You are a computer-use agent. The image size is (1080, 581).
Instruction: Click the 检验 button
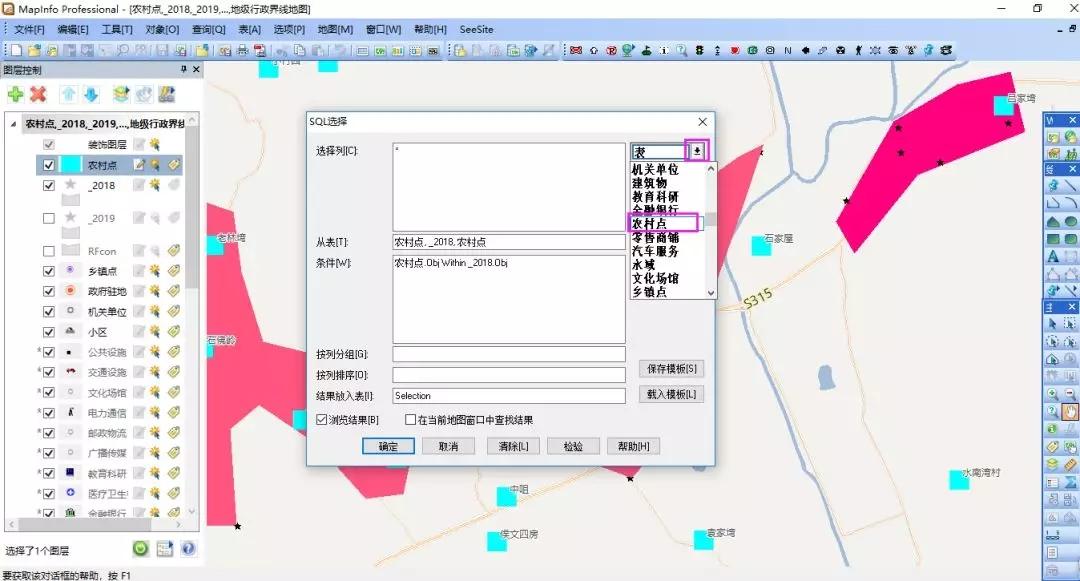(x=573, y=446)
